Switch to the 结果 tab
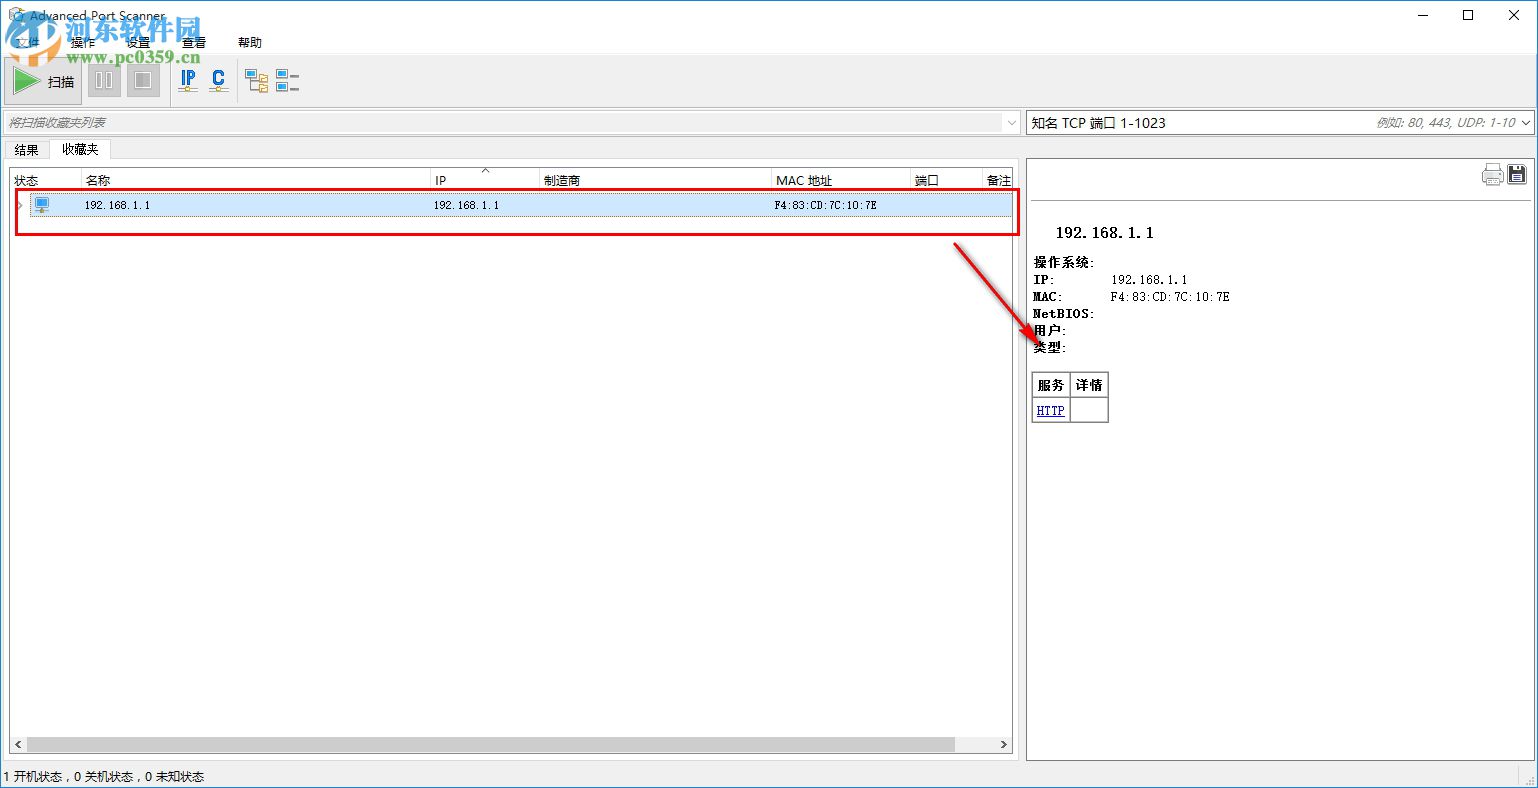Screen dimensions: 1538x788 26,149
